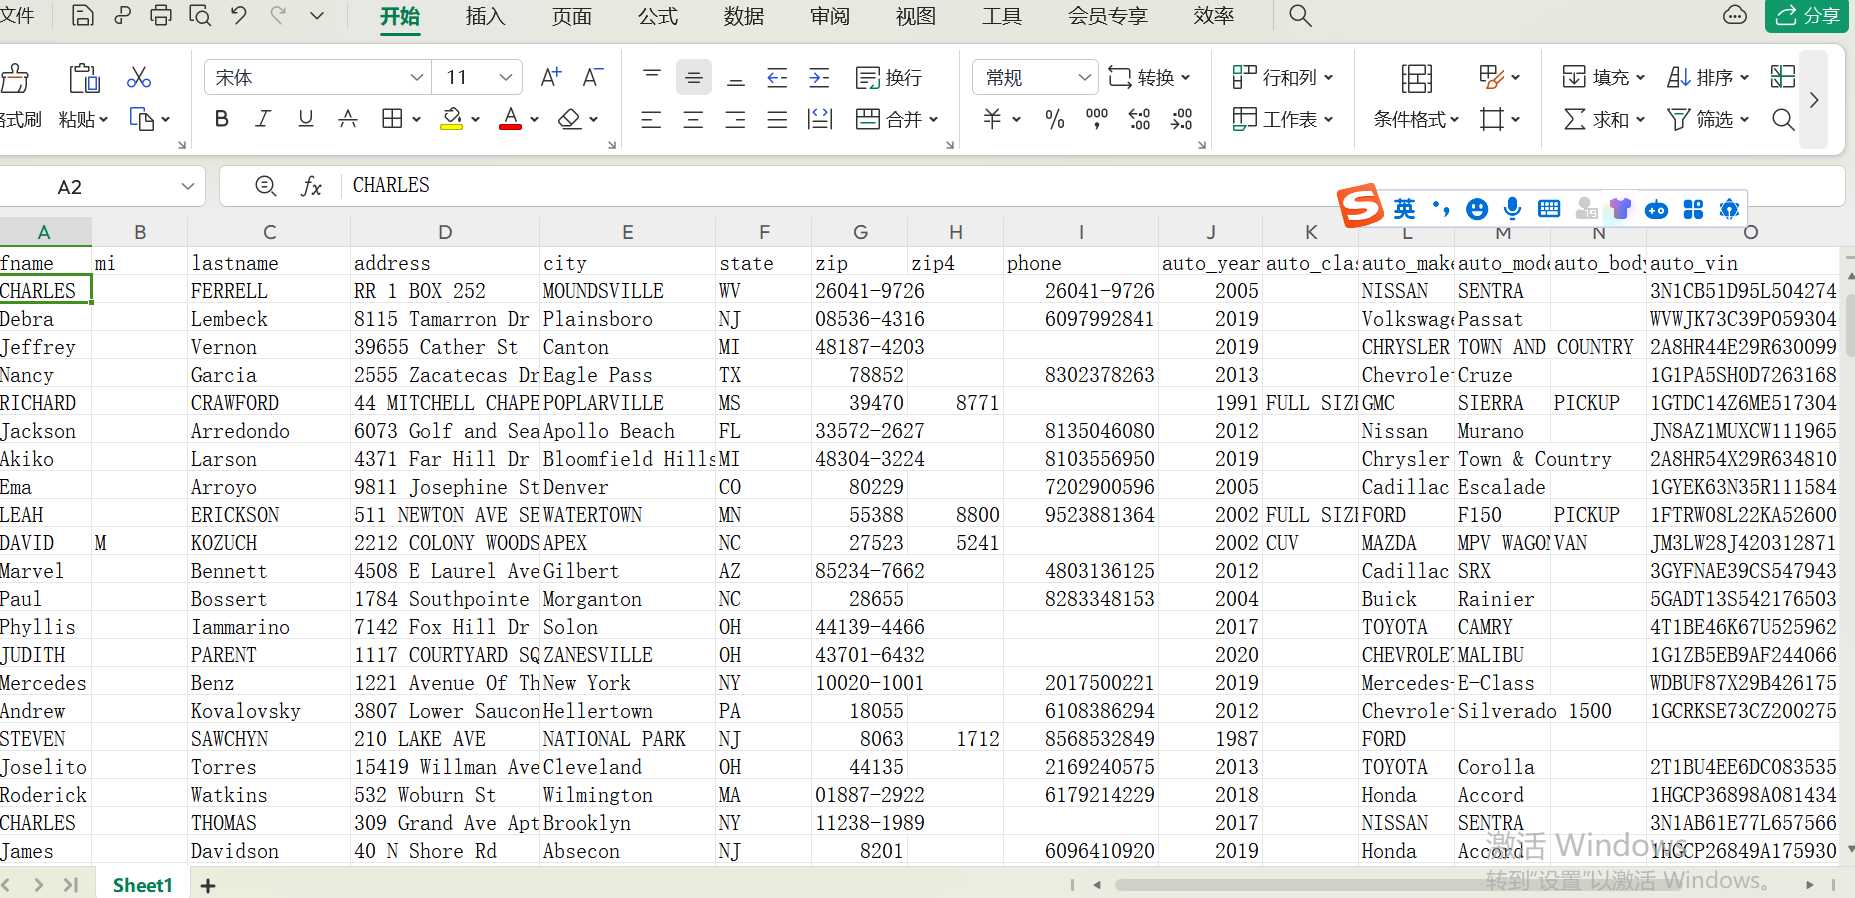Image resolution: width=1855 pixels, height=898 pixels.
Task: Toggle bold formatting
Action: 222,119
